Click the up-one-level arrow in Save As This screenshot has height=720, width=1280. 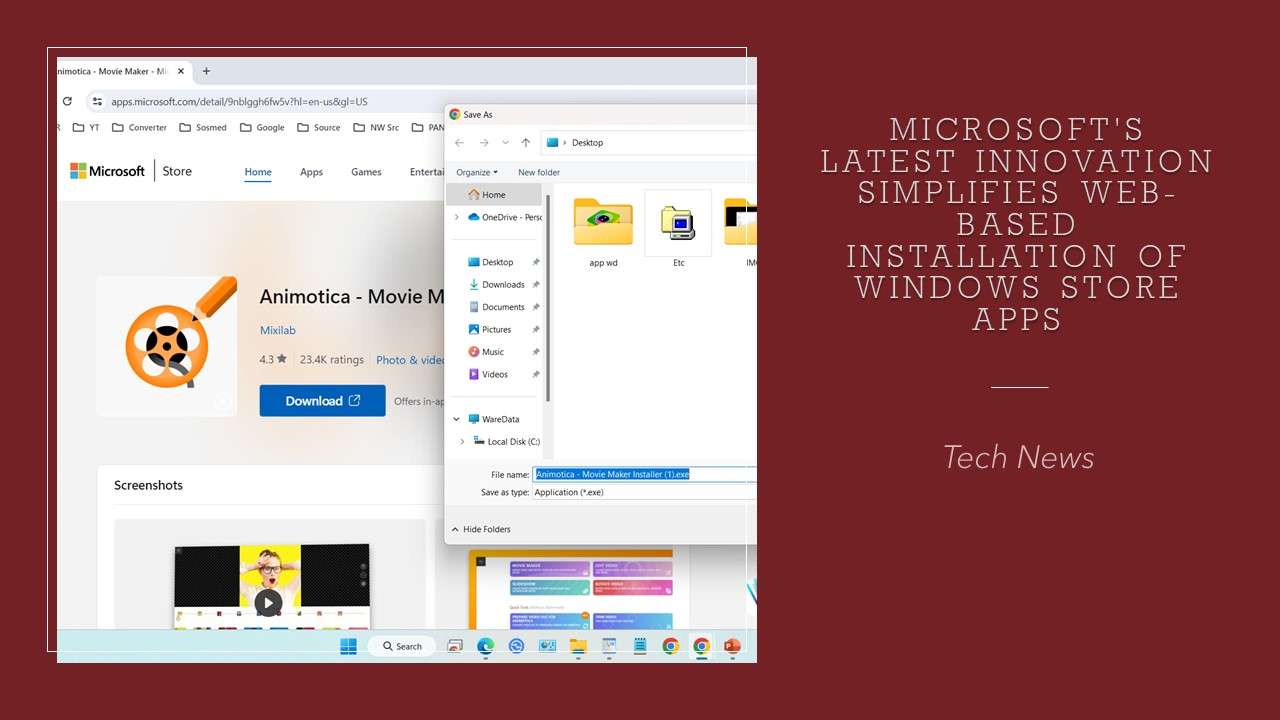[x=524, y=142]
